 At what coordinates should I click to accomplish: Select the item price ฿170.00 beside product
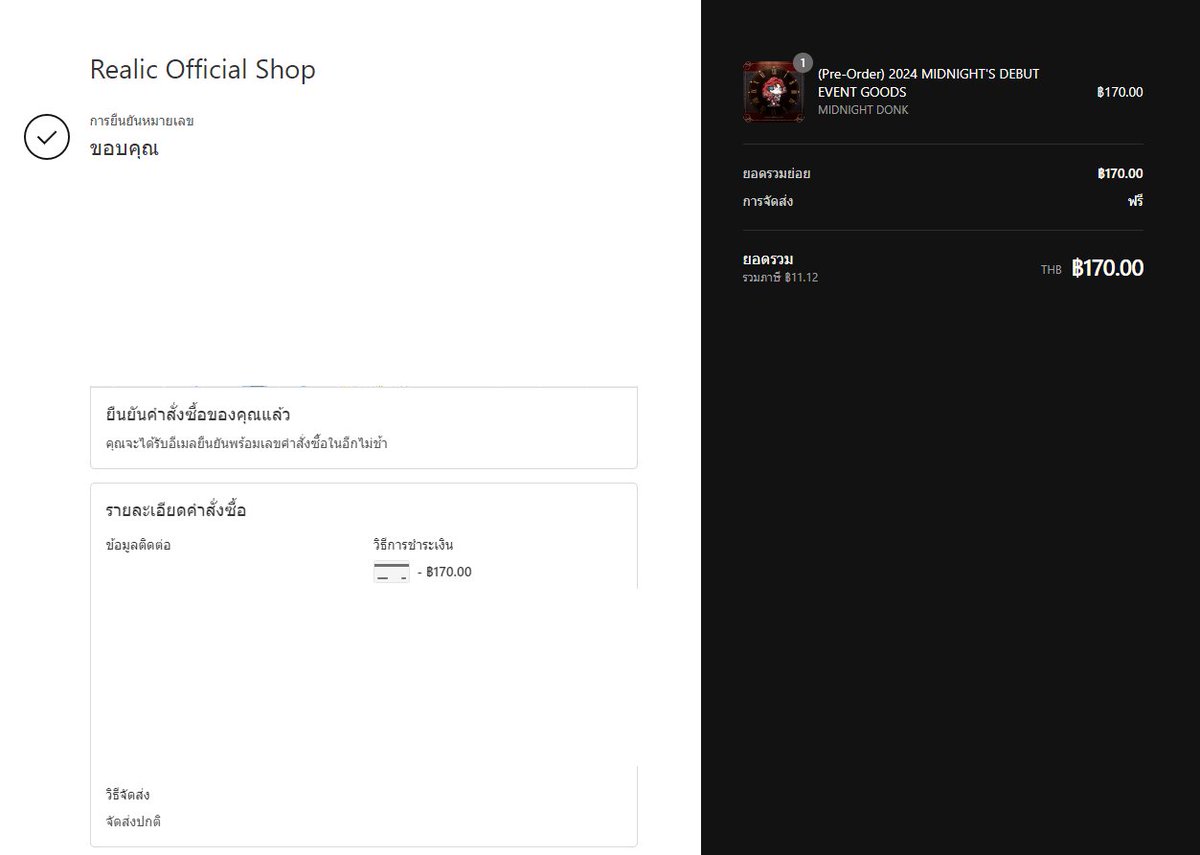pyautogui.click(x=1119, y=92)
